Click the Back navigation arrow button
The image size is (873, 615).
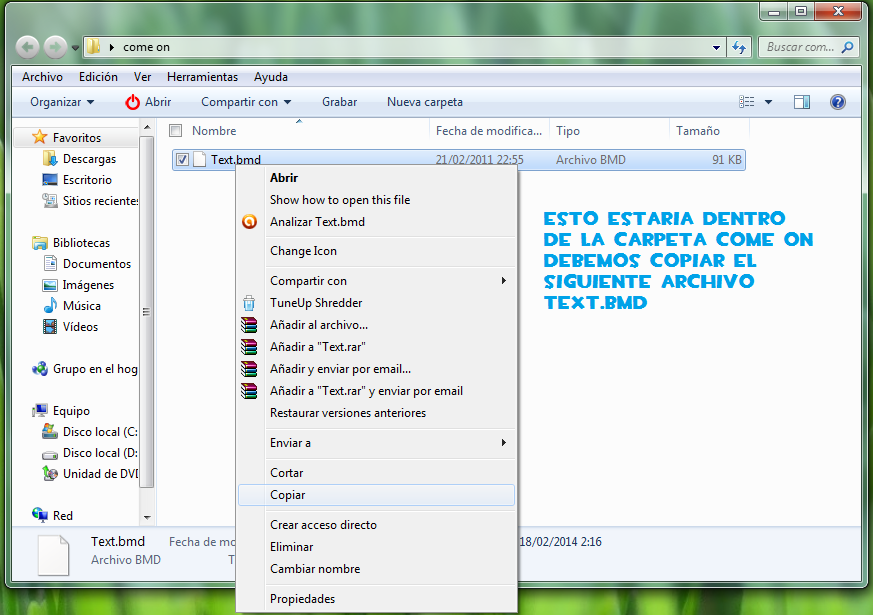point(29,47)
